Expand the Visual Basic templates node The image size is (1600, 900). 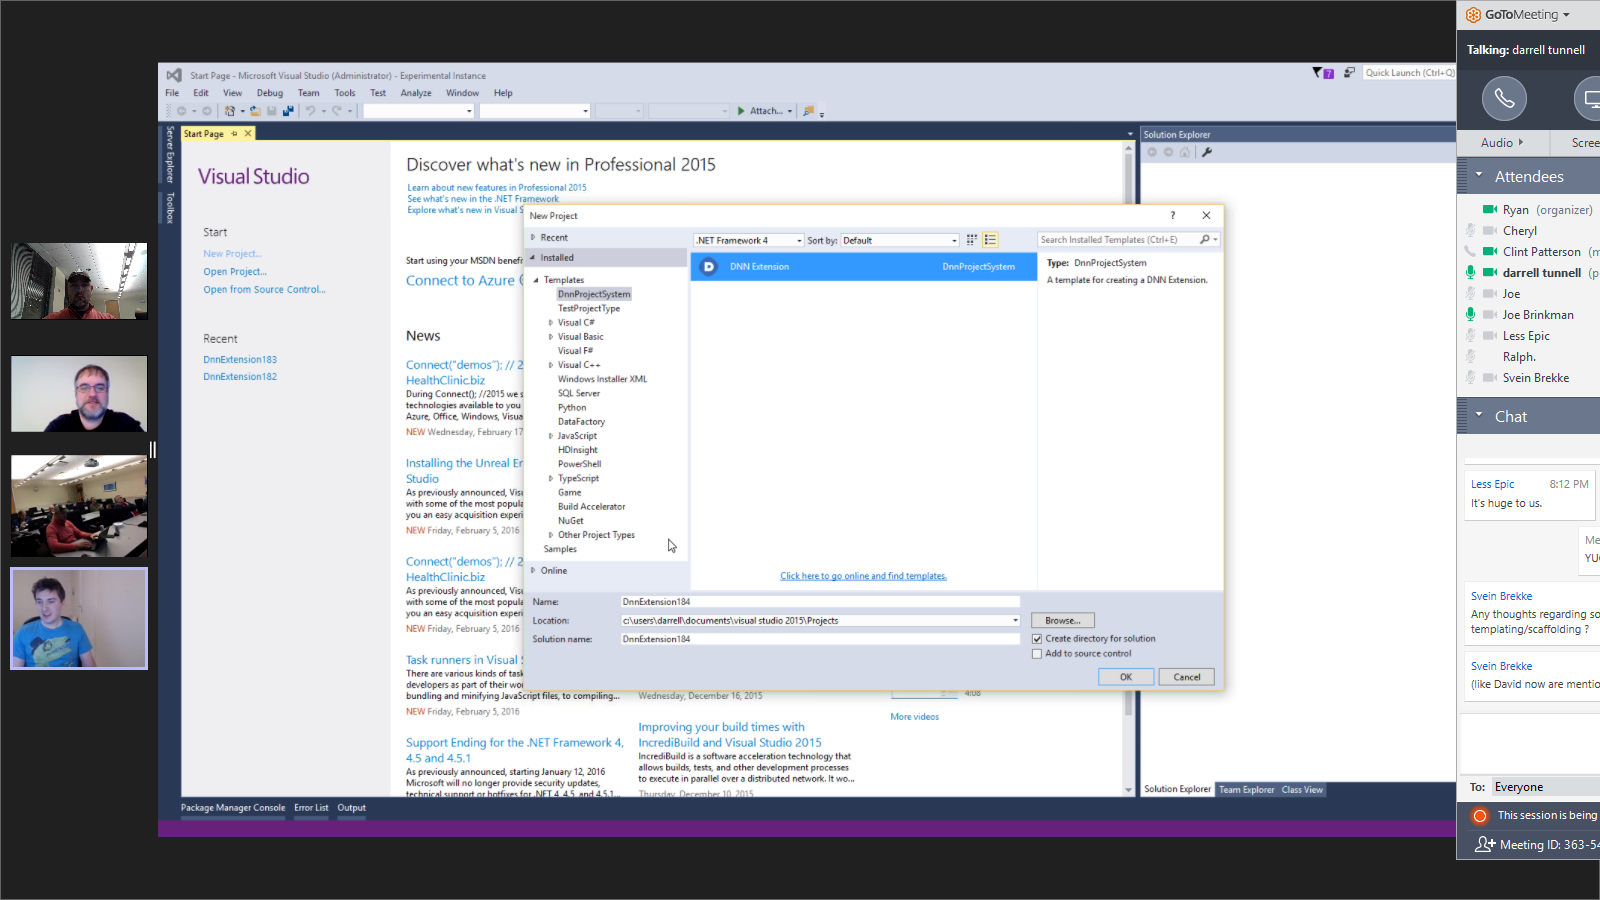point(551,337)
